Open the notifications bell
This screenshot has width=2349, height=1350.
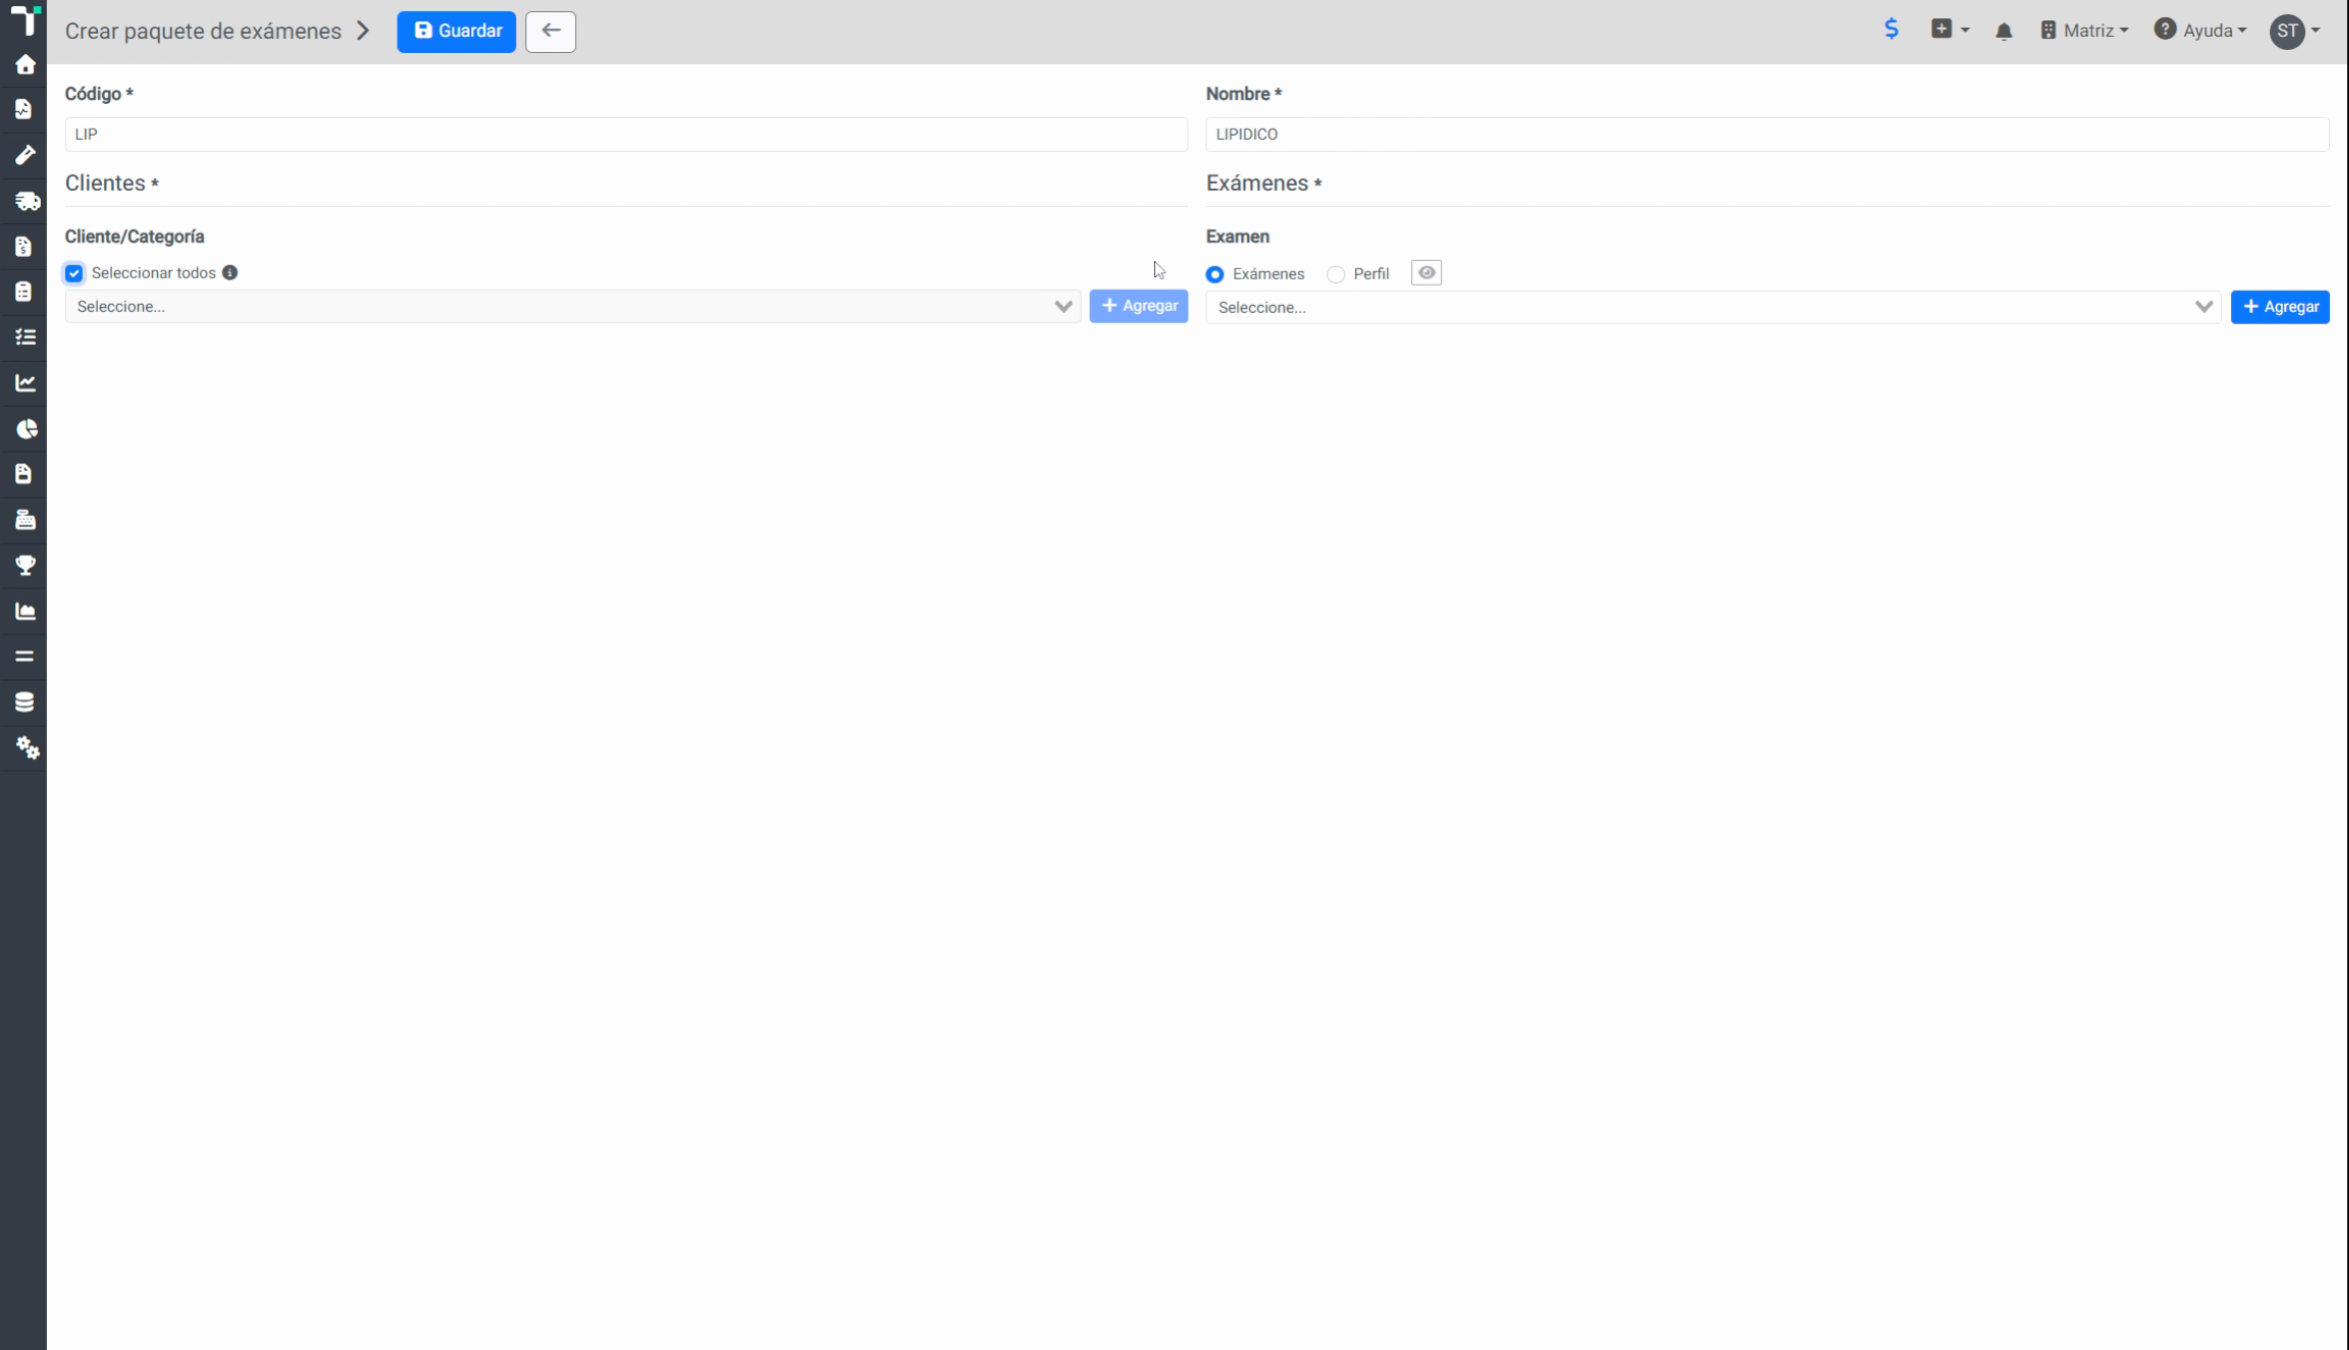[x=2003, y=31]
